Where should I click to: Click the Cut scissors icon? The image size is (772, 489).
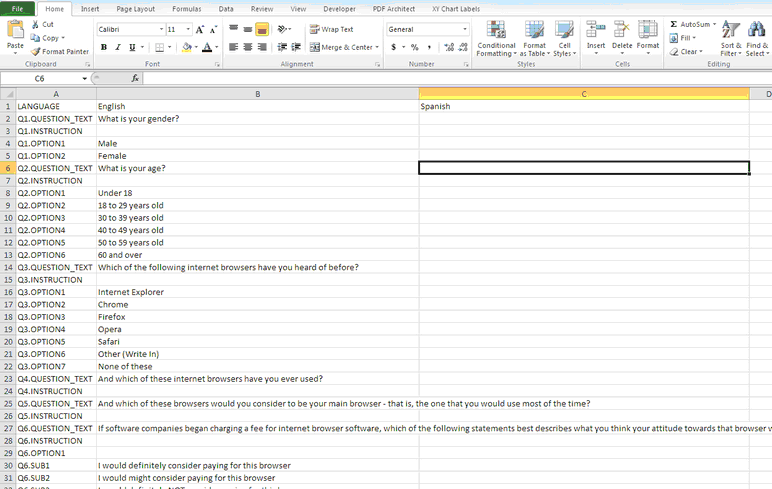pyautogui.click(x=35, y=24)
